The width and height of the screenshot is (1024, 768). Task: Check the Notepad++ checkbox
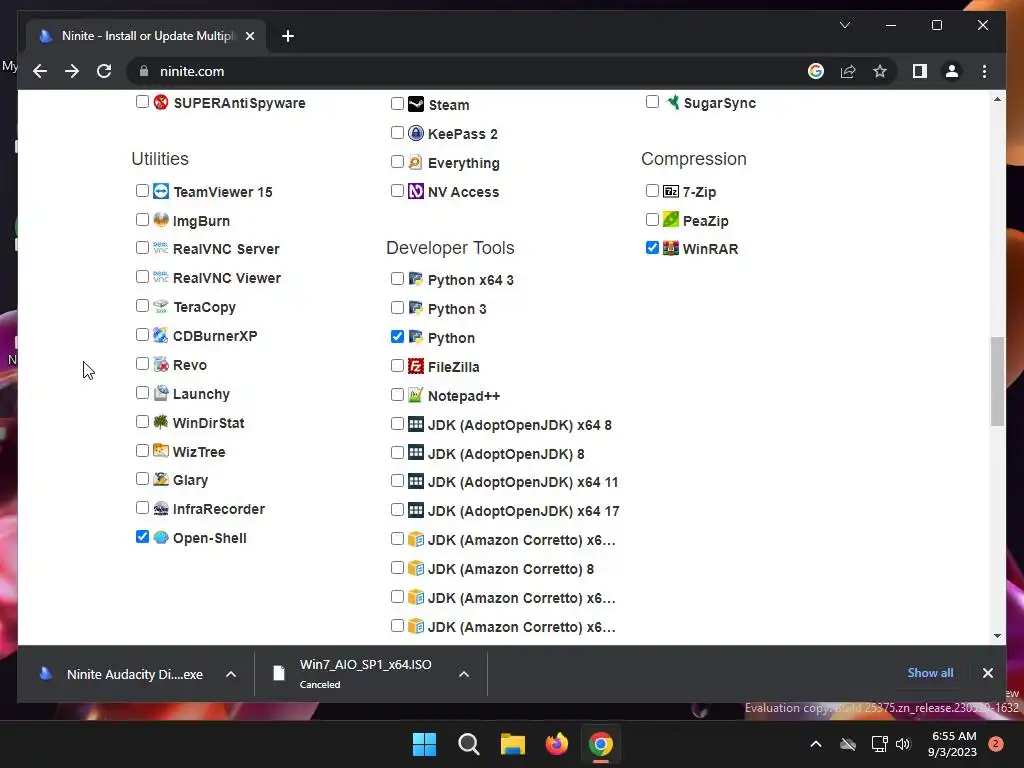coord(397,394)
